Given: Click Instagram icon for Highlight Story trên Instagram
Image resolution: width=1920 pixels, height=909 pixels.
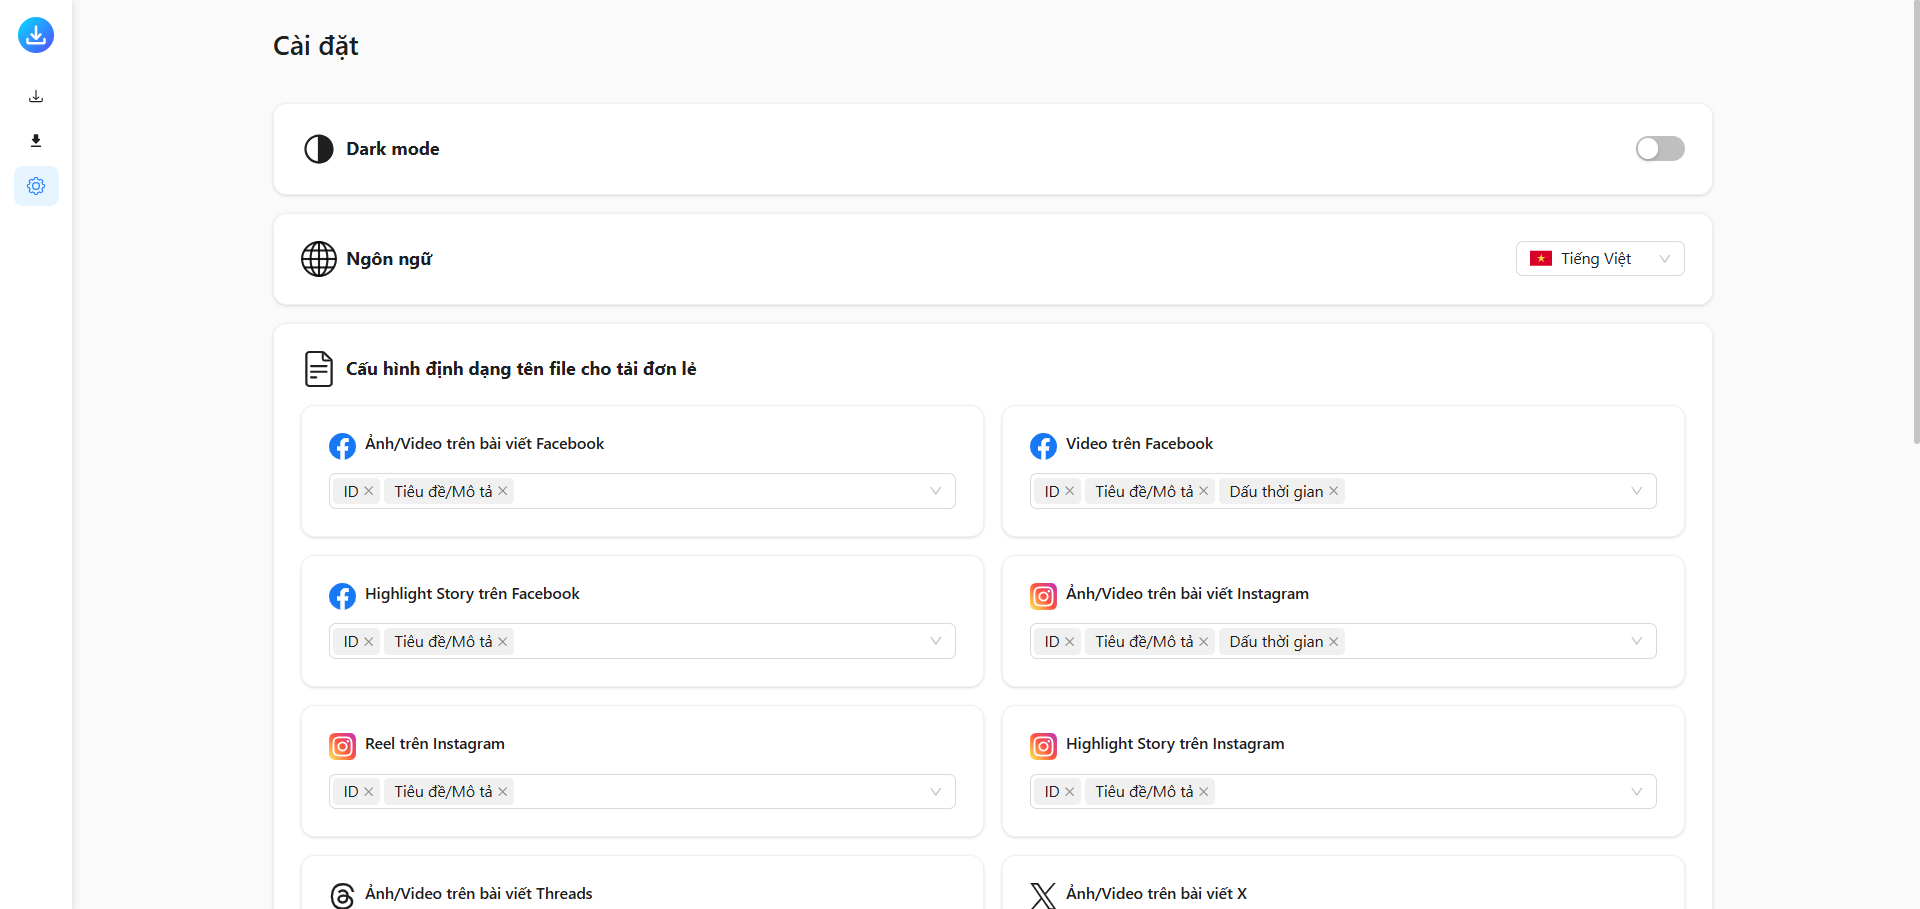Looking at the screenshot, I should point(1043,746).
